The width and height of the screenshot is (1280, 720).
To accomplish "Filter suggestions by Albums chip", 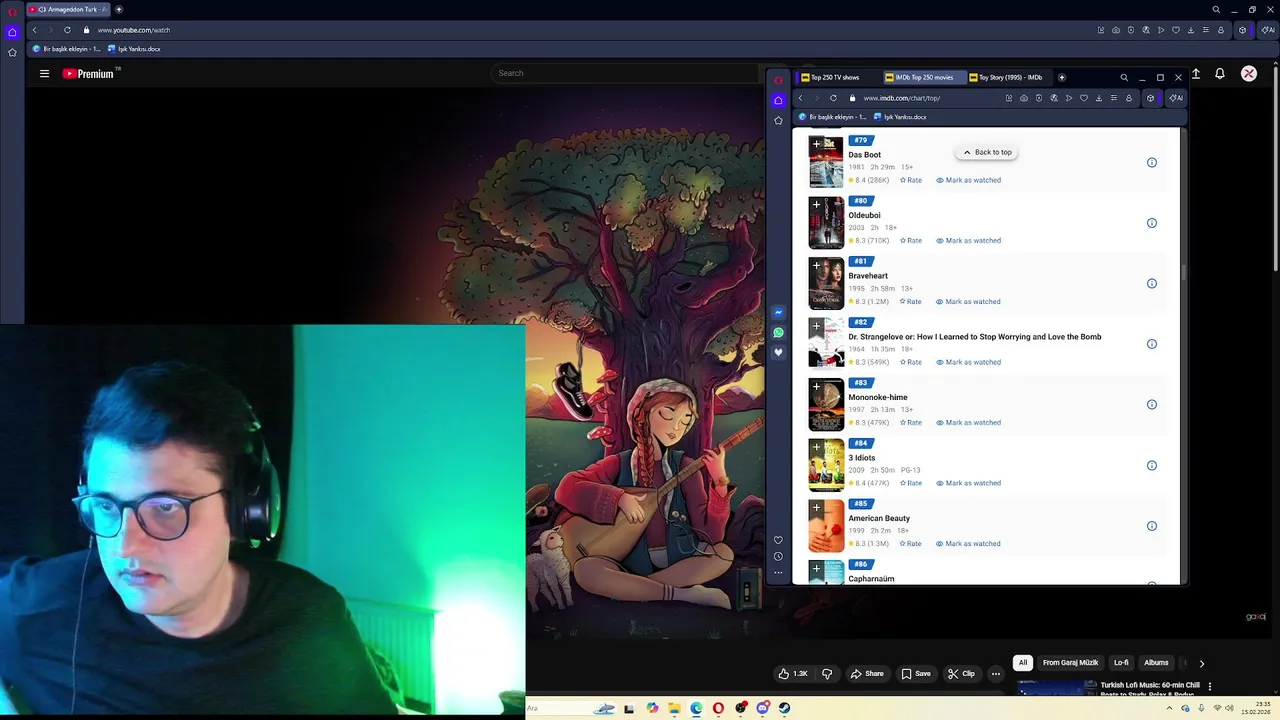I will tap(1156, 663).
